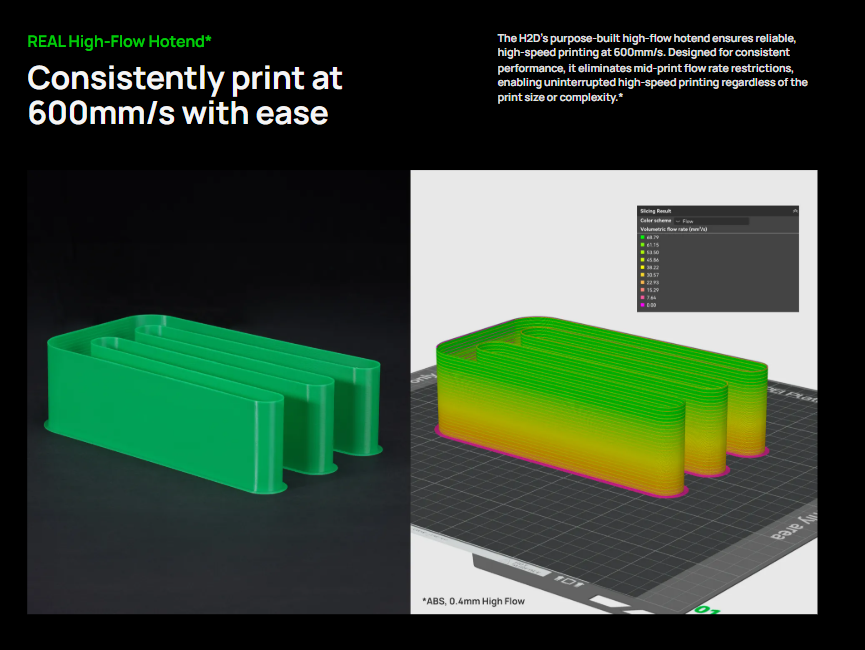Click the 'Volumetric flow rate (mm³/s)' label

coord(674,229)
